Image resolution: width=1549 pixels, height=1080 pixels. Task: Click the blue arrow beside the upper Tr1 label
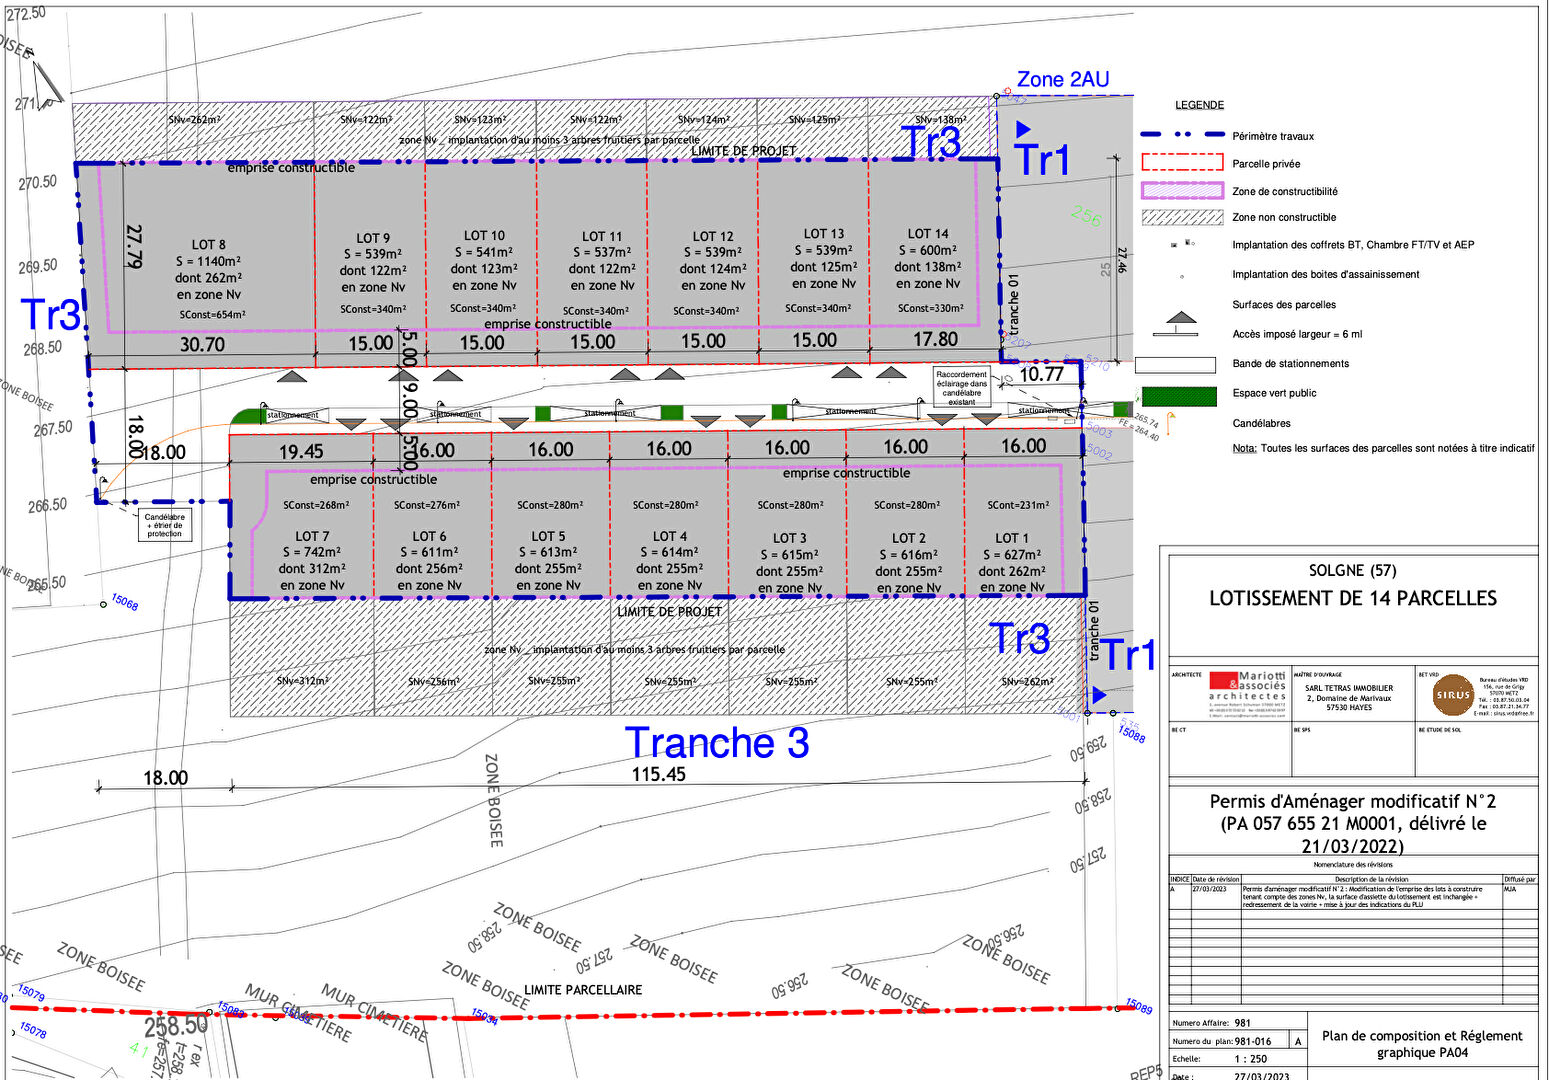click(1022, 129)
